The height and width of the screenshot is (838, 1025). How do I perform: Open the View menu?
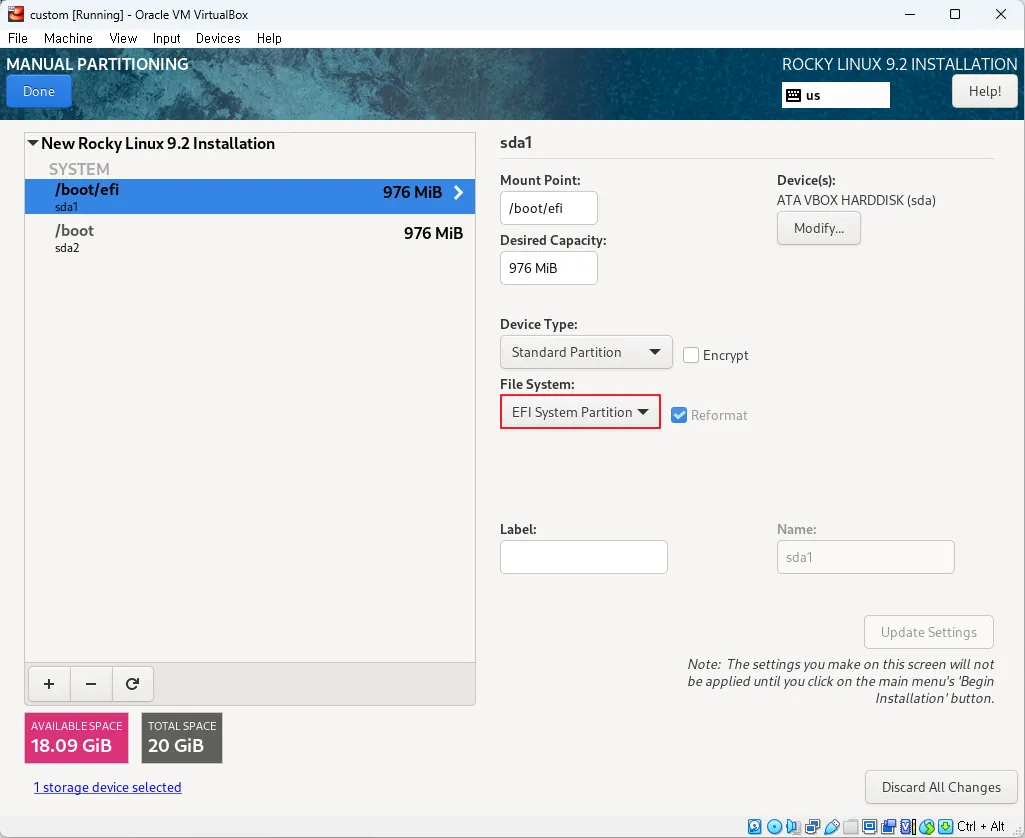(x=123, y=38)
